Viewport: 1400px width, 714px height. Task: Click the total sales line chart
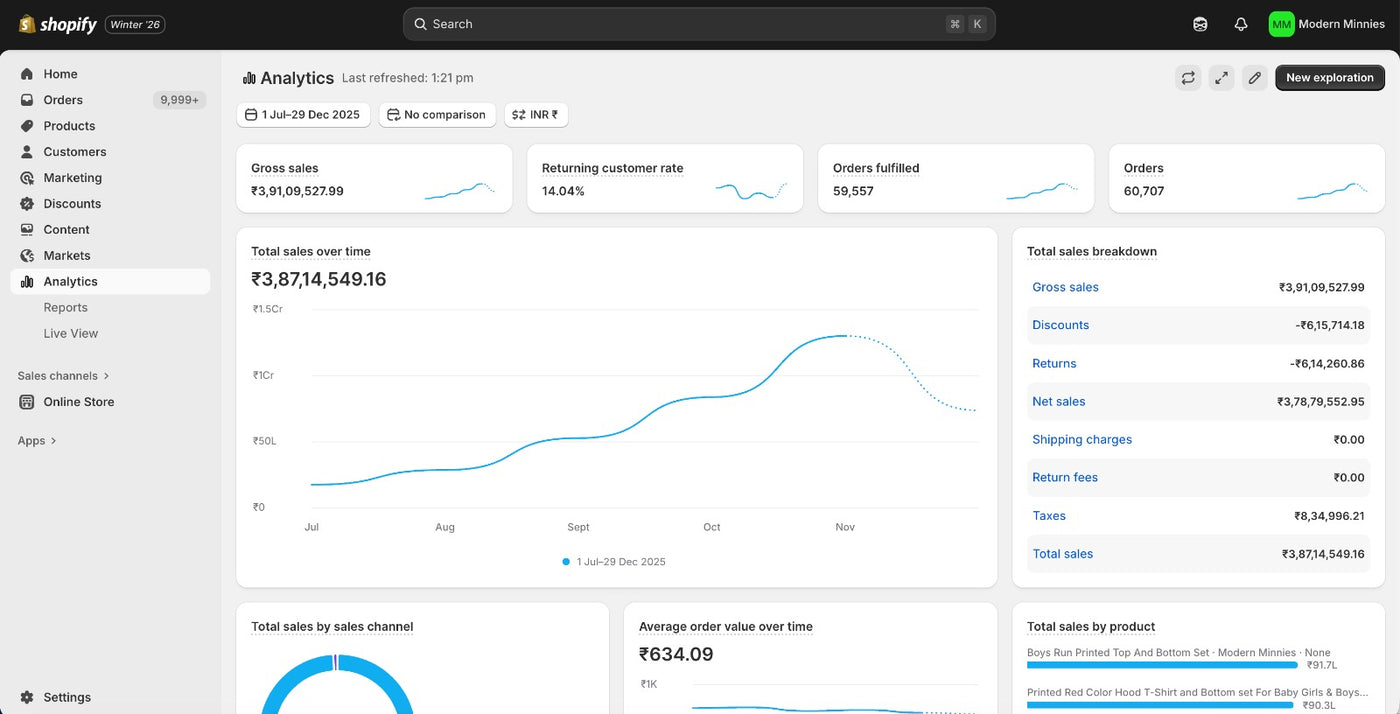[x=643, y=411]
